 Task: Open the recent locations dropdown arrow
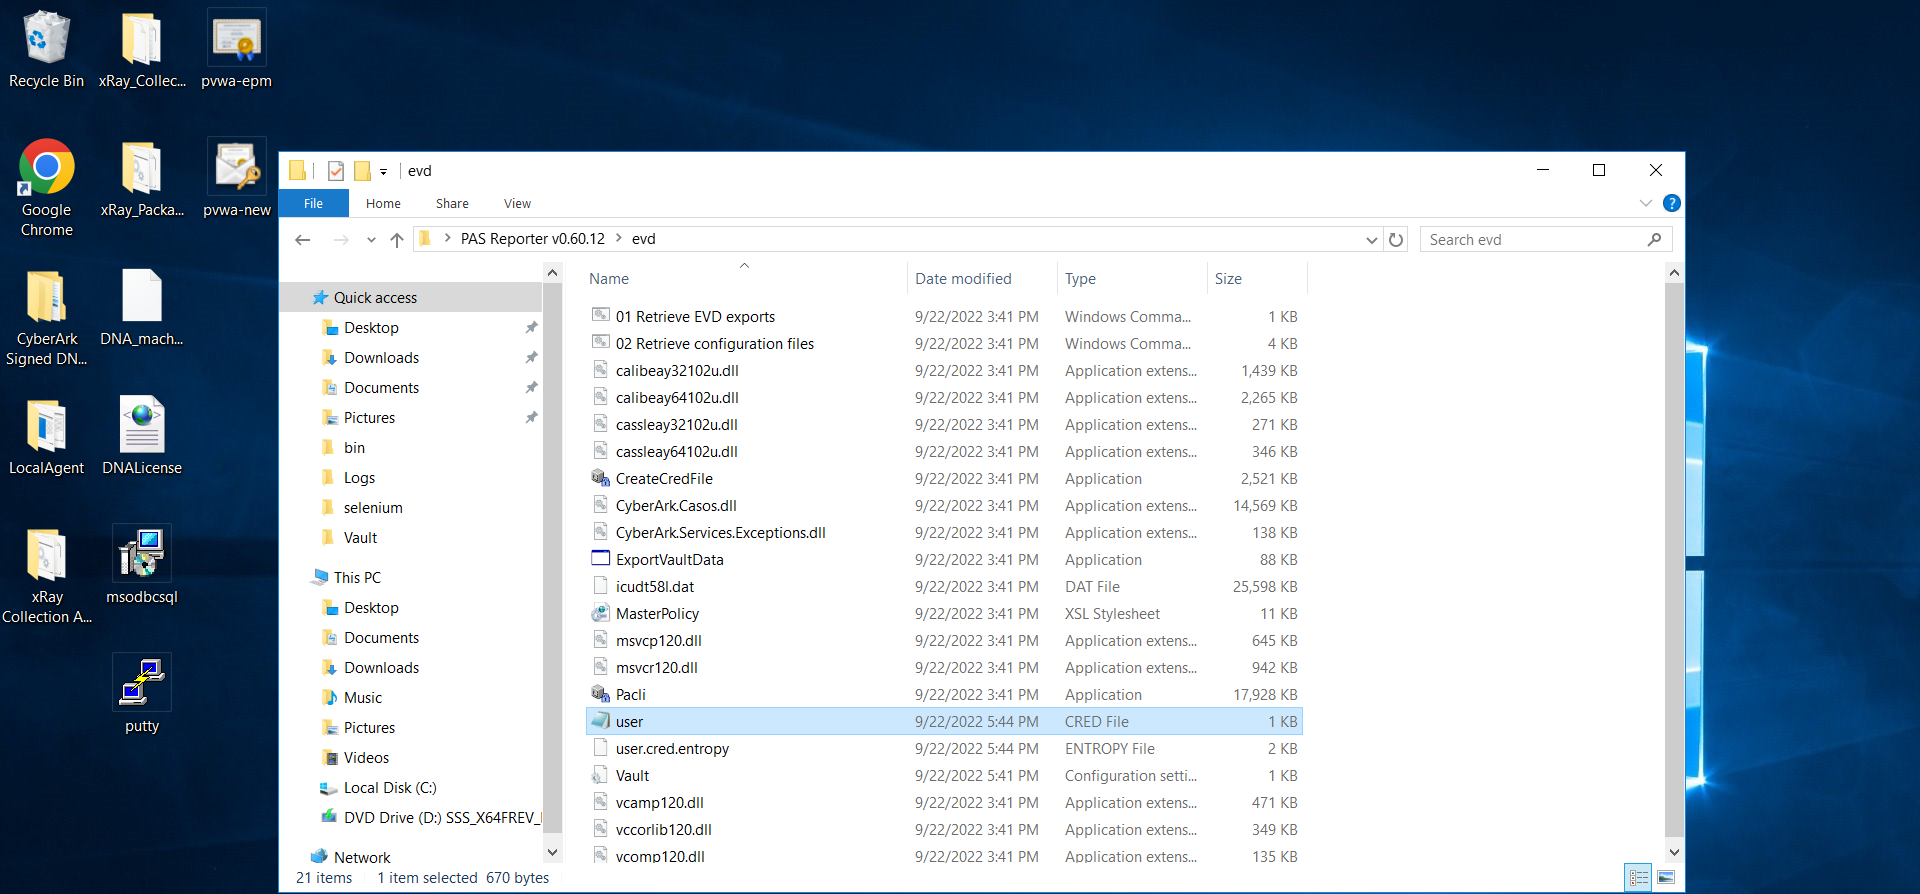click(x=371, y=239)
